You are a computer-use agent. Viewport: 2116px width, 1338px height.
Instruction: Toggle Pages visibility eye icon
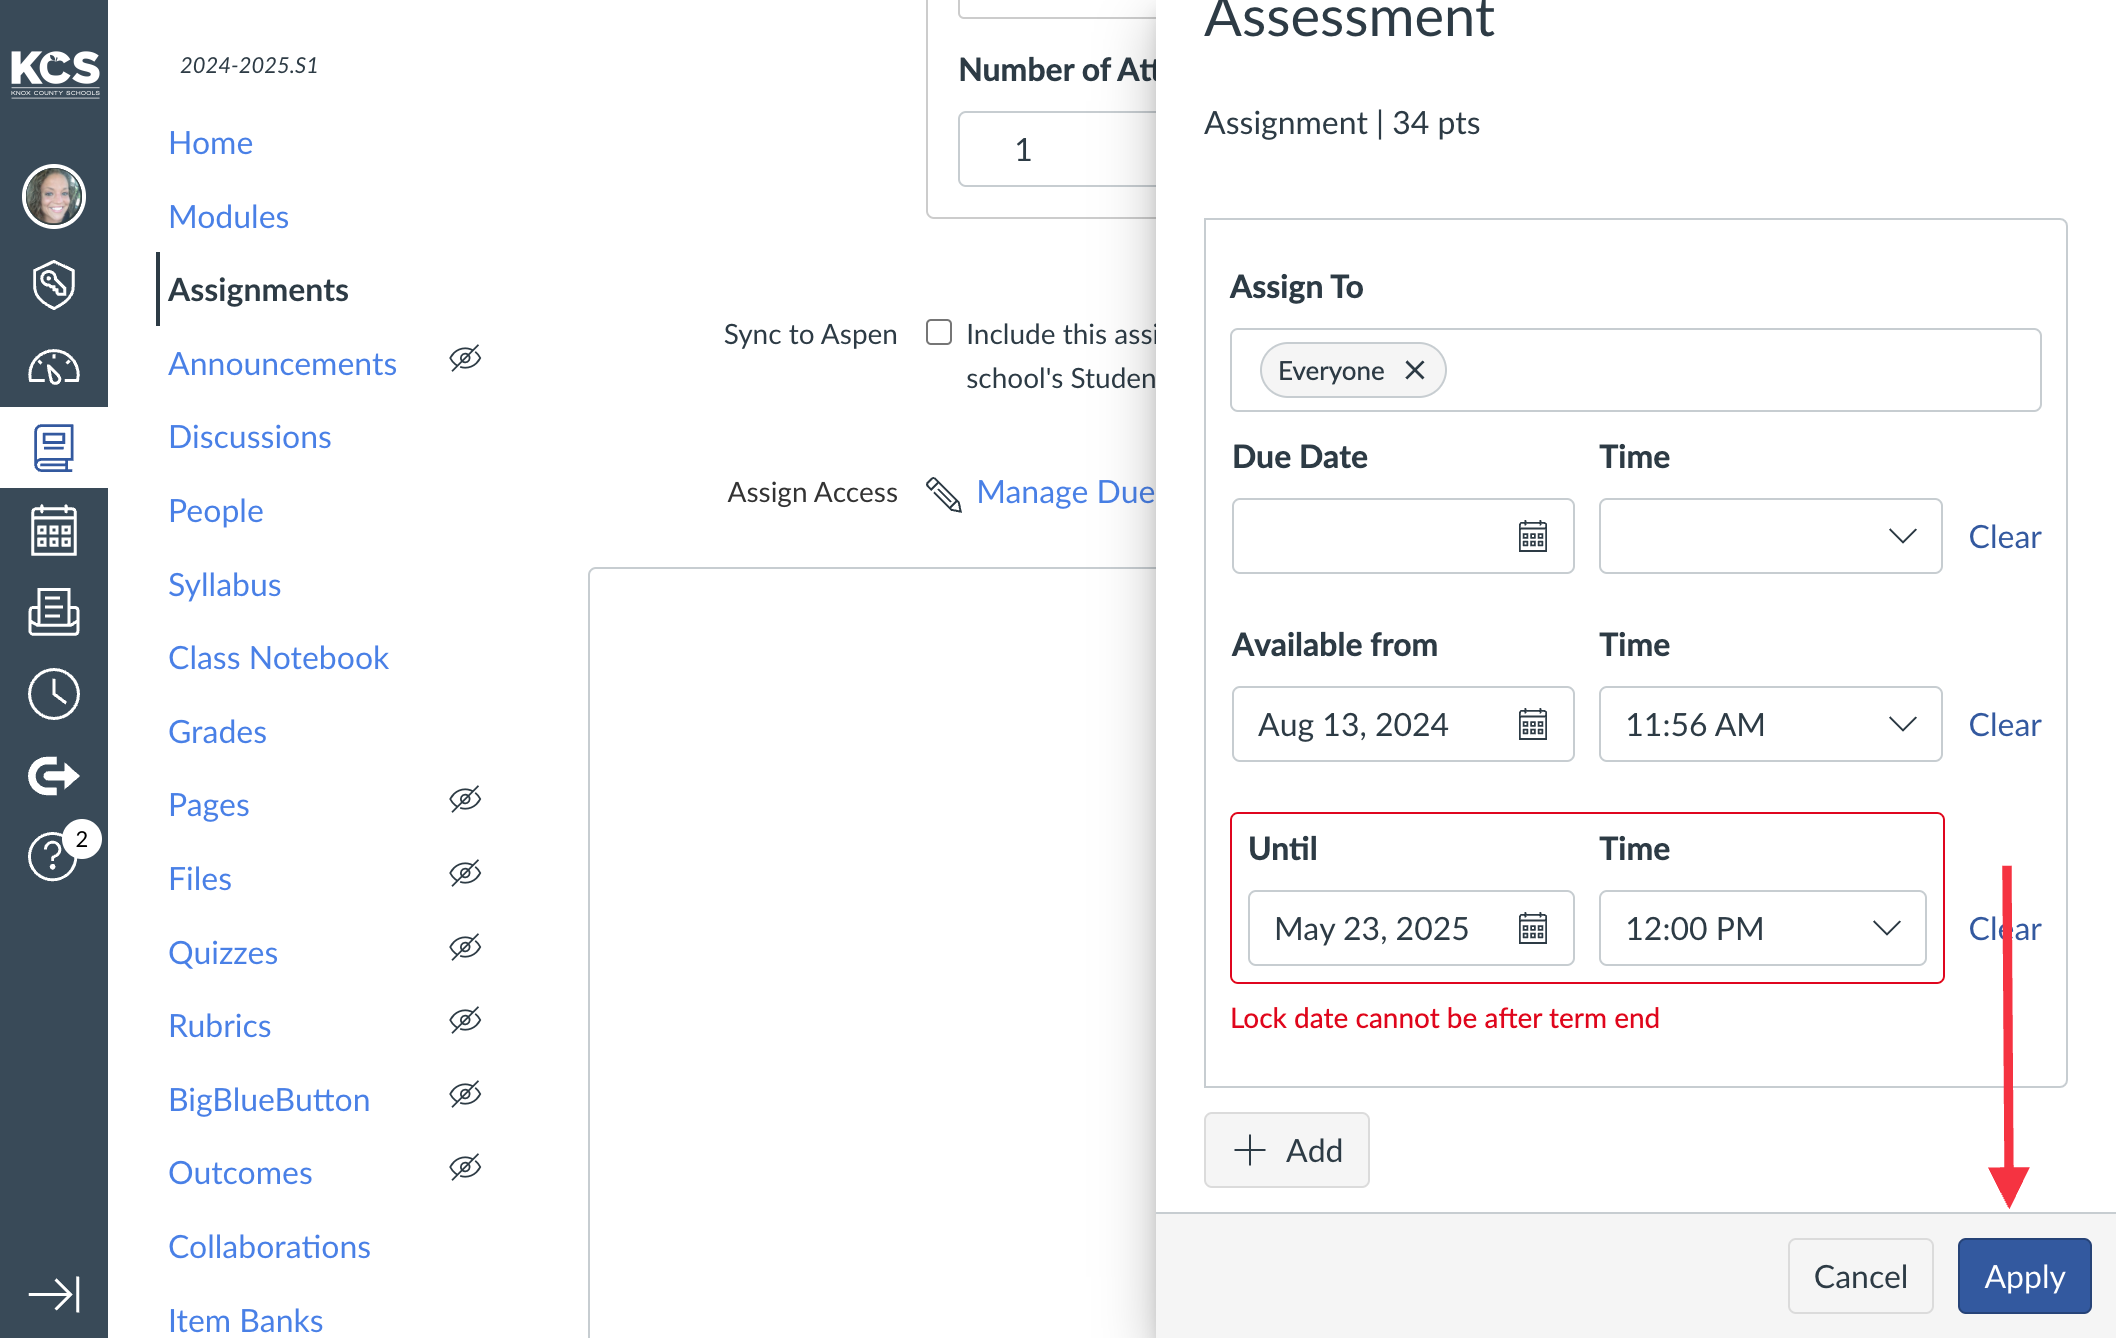click(x=465, y=799)
